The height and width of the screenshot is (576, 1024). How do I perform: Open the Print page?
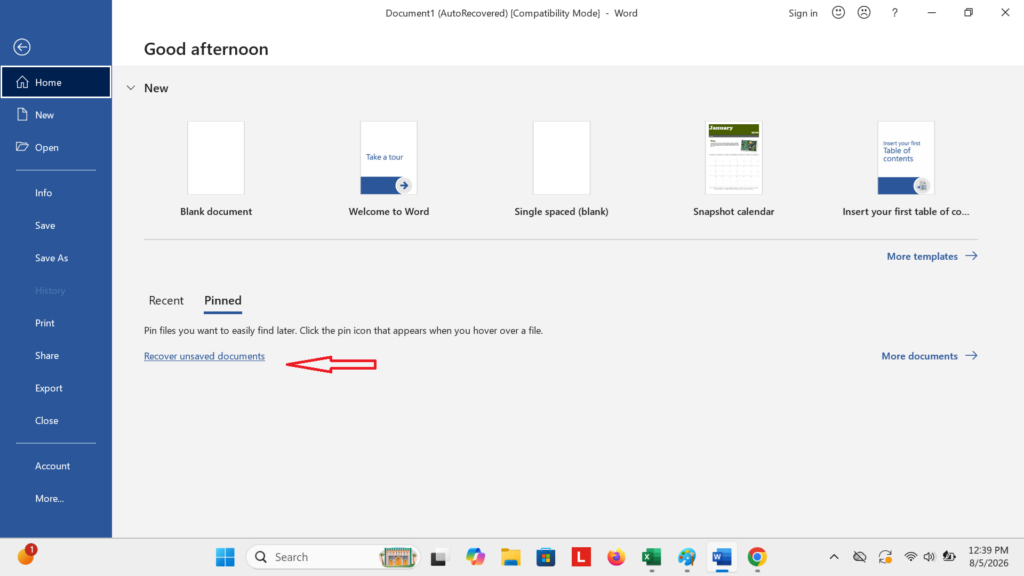pos(45,323)
